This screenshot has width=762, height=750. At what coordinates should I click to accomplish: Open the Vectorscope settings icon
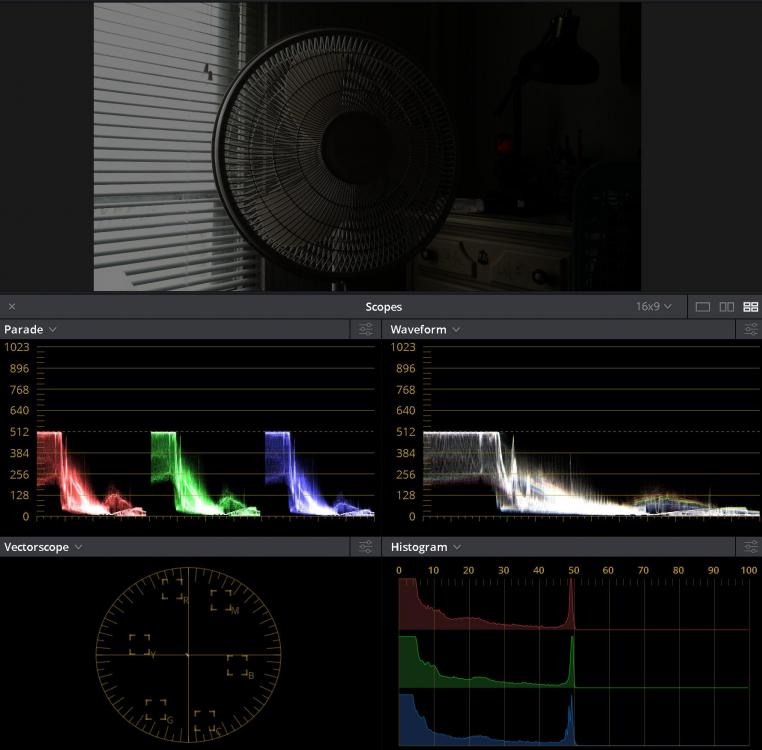coord(366,547)
